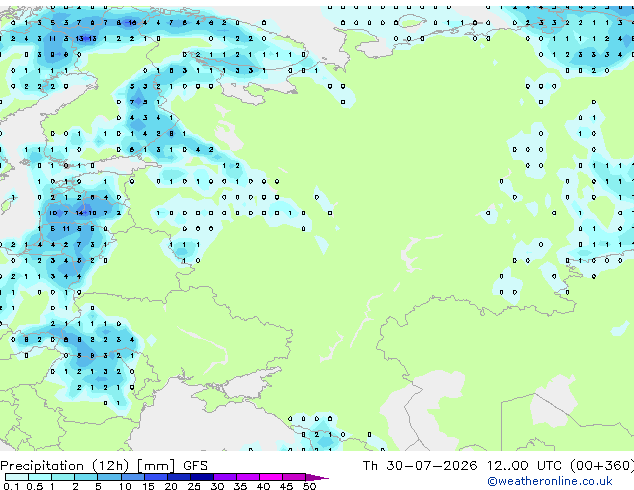Select the 10–15 mm legend swatch
This screenshot has height=490, width=634.
(133, 477)
